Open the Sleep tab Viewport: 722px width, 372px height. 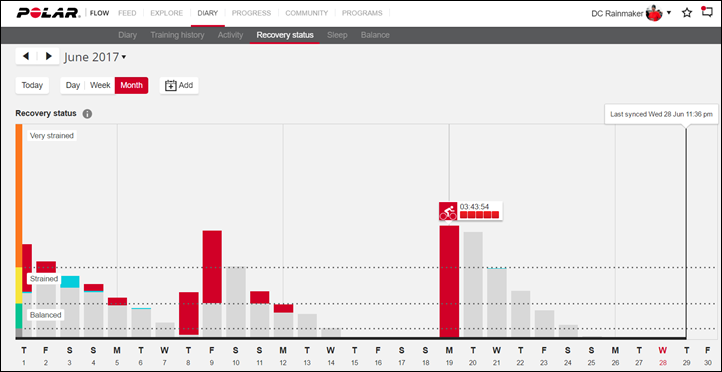click(x=337, y=35)
